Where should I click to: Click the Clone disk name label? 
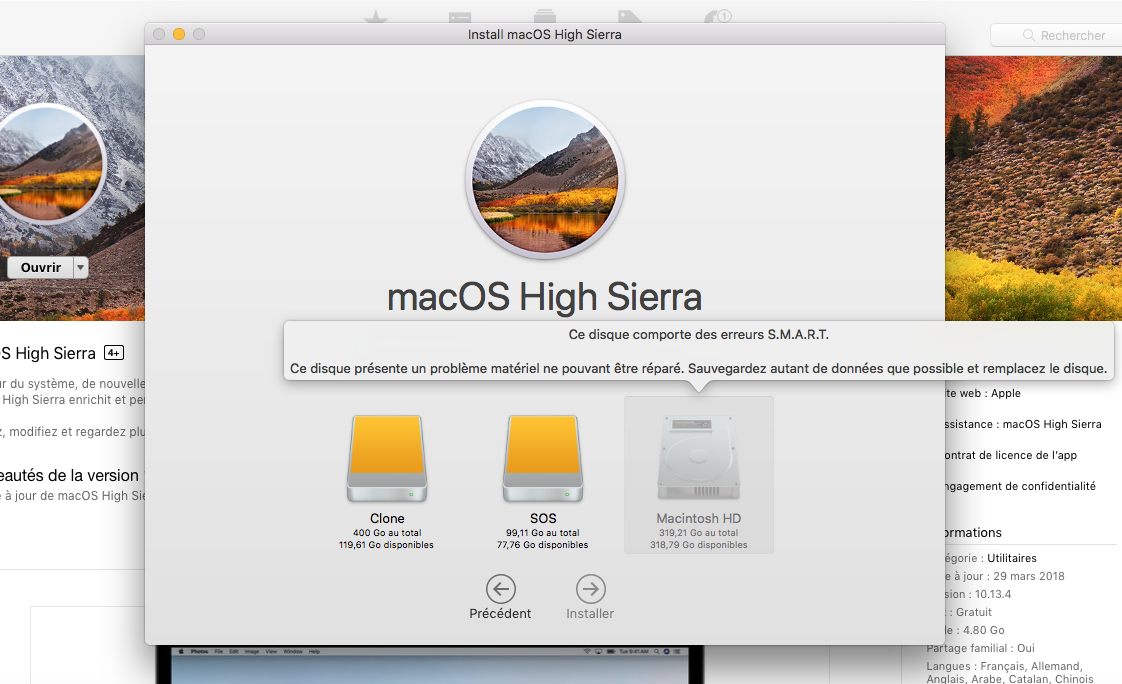click(x=387, y=518)
